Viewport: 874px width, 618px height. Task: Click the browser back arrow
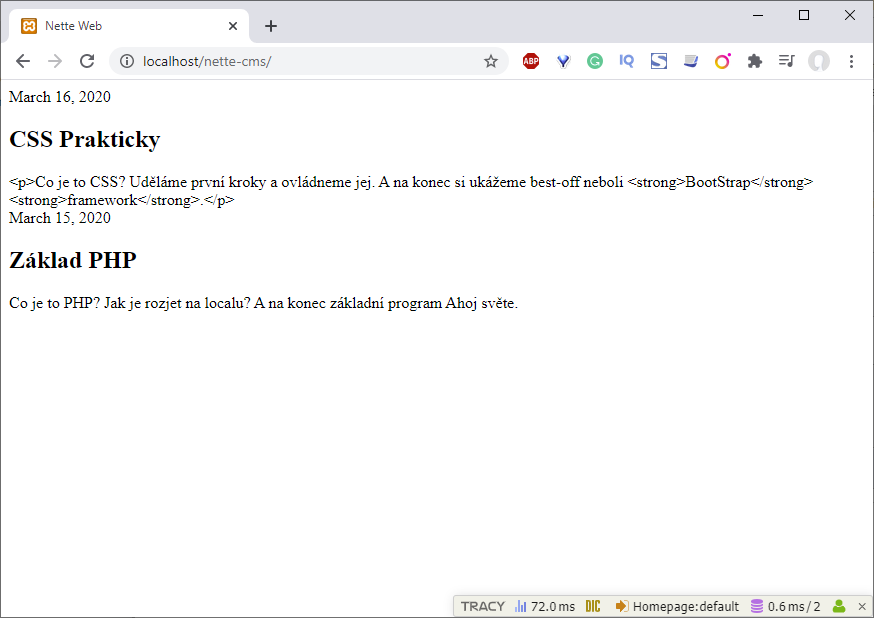[23, 61]
